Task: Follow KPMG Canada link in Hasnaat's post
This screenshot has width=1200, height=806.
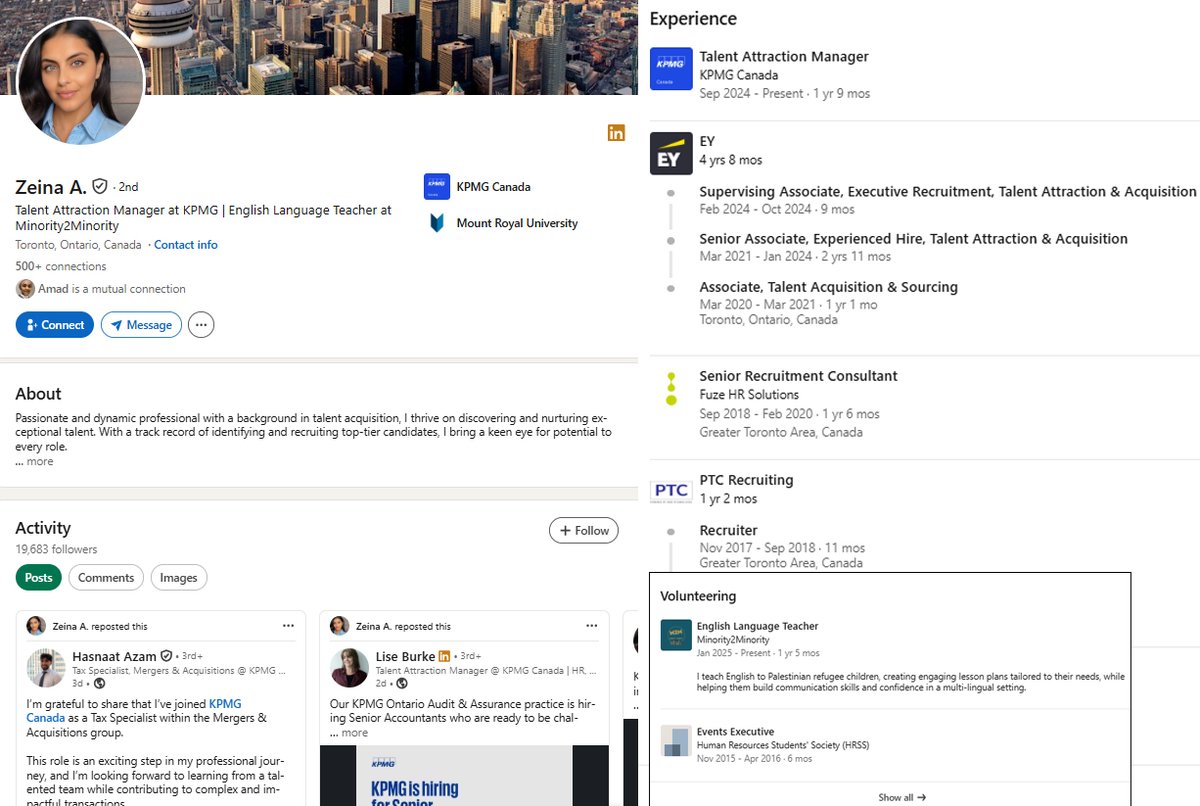Action: tap(133, 711)
